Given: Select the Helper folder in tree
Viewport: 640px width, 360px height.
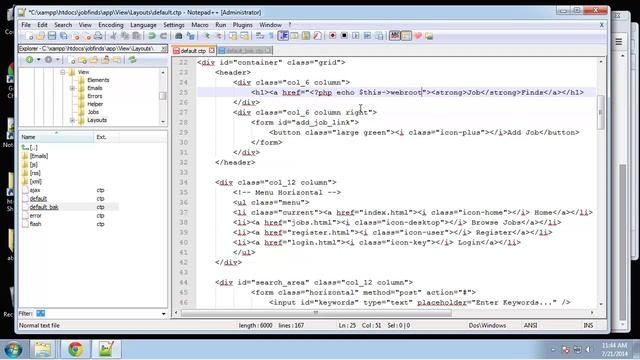Looking at the screenshot, I should pos(95,104).
